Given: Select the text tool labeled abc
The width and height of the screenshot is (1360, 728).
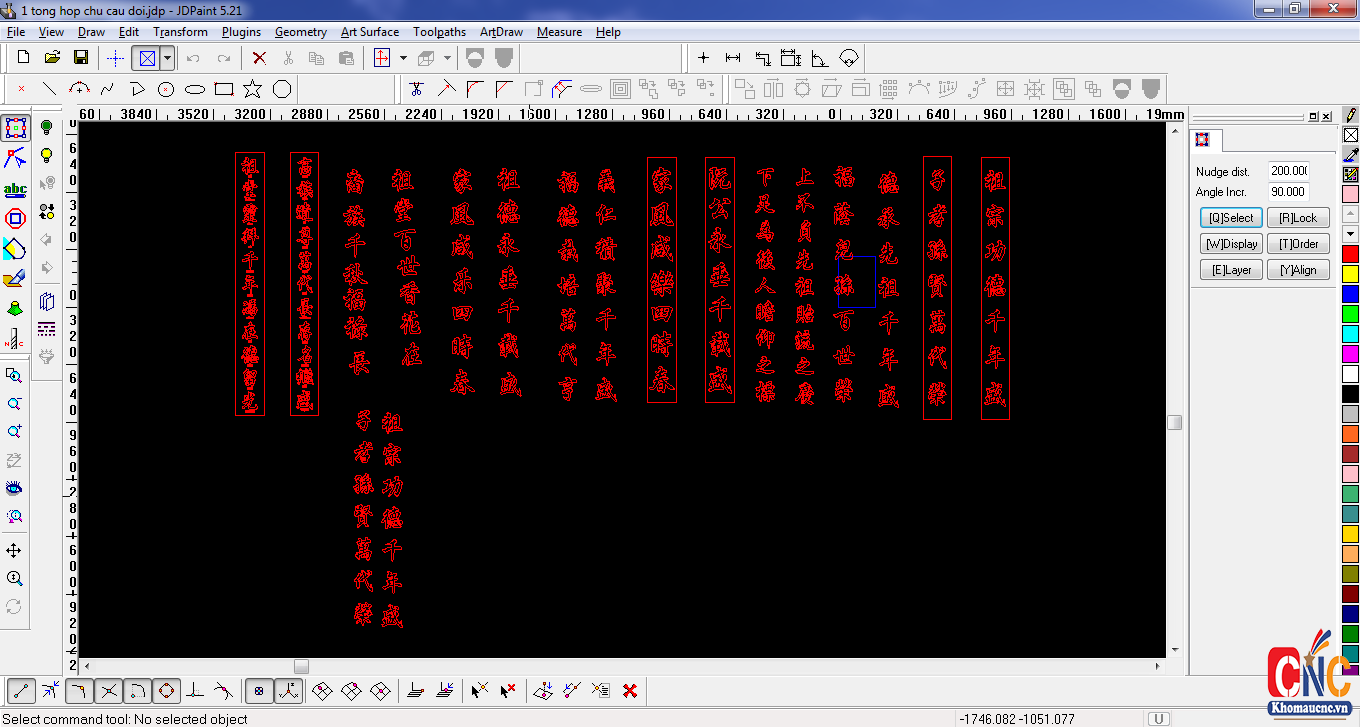Looking at the screenshot, I should (x=15, y=189).
